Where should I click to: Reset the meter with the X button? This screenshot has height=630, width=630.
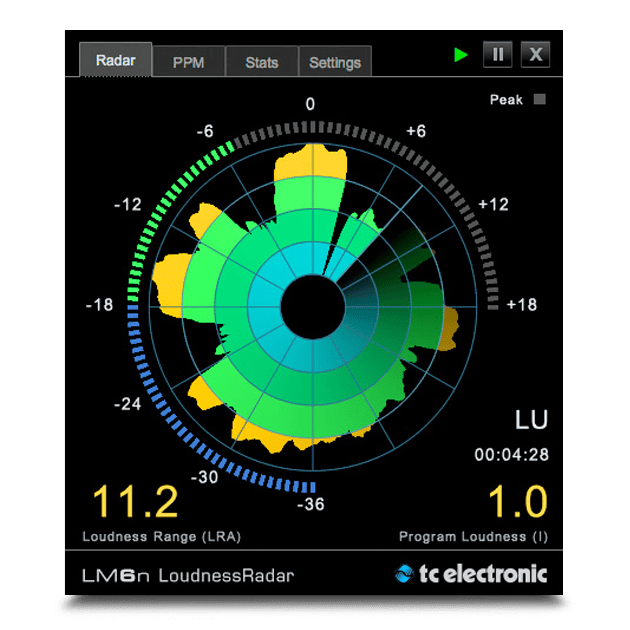(x=535, y=54)
